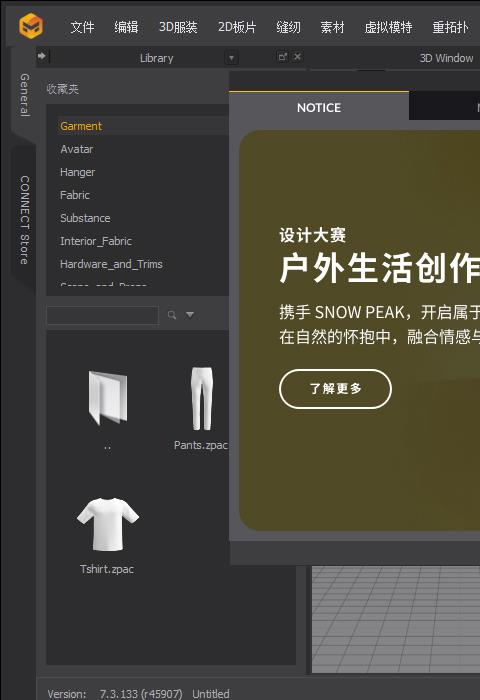Image resolution: width=480 pixels, height=700 pixels.
Task: Select the Tshirt.zpac garment thumbnail
Action: point(108,525)
